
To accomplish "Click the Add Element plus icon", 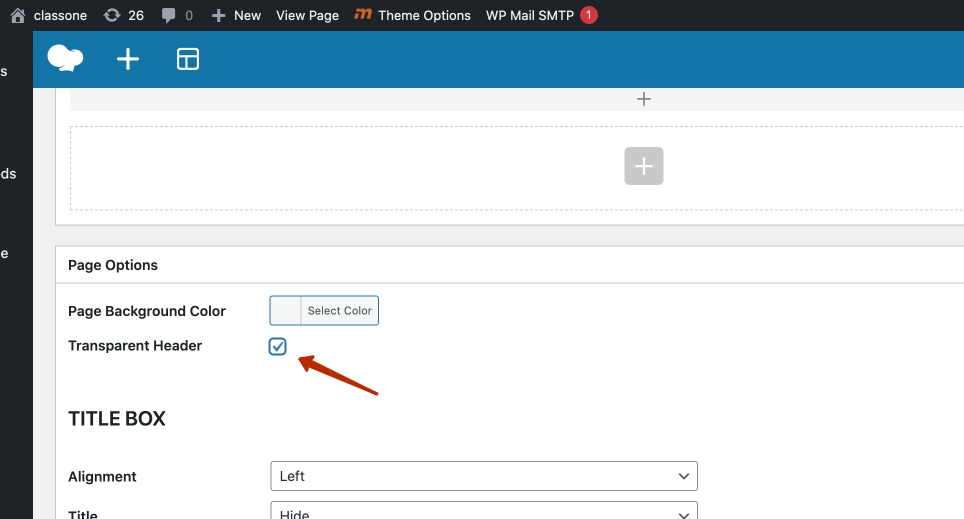I will pos(128,59).
